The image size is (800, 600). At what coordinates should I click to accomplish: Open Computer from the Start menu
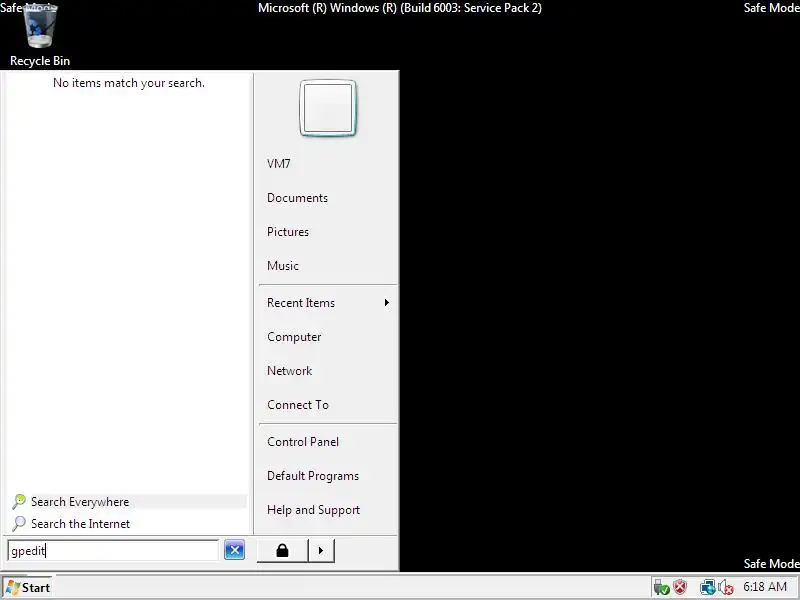pos(294,337)
